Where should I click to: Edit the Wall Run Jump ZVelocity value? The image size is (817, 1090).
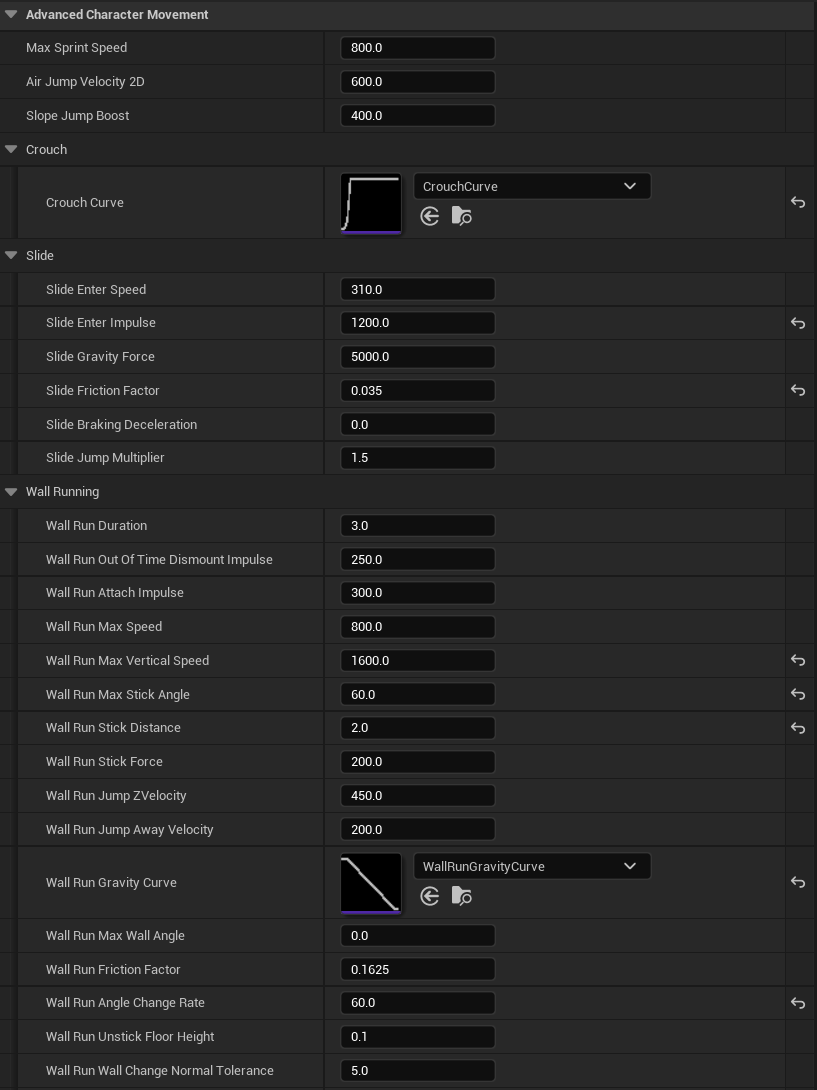click(x=417, y=795)
